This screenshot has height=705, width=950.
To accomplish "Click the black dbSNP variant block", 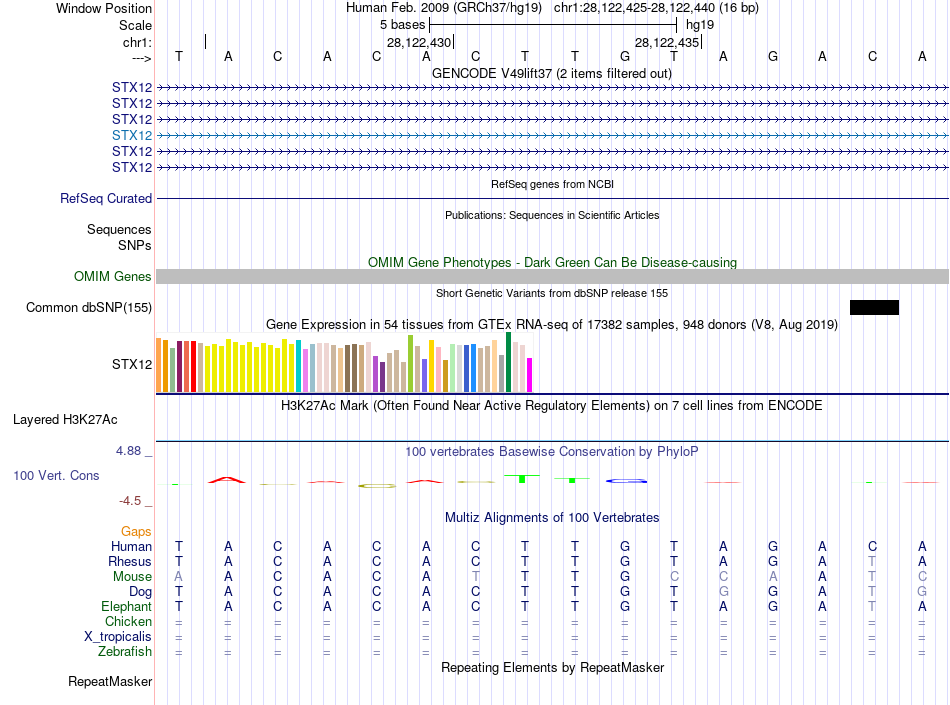I will (x=874, y=307).
